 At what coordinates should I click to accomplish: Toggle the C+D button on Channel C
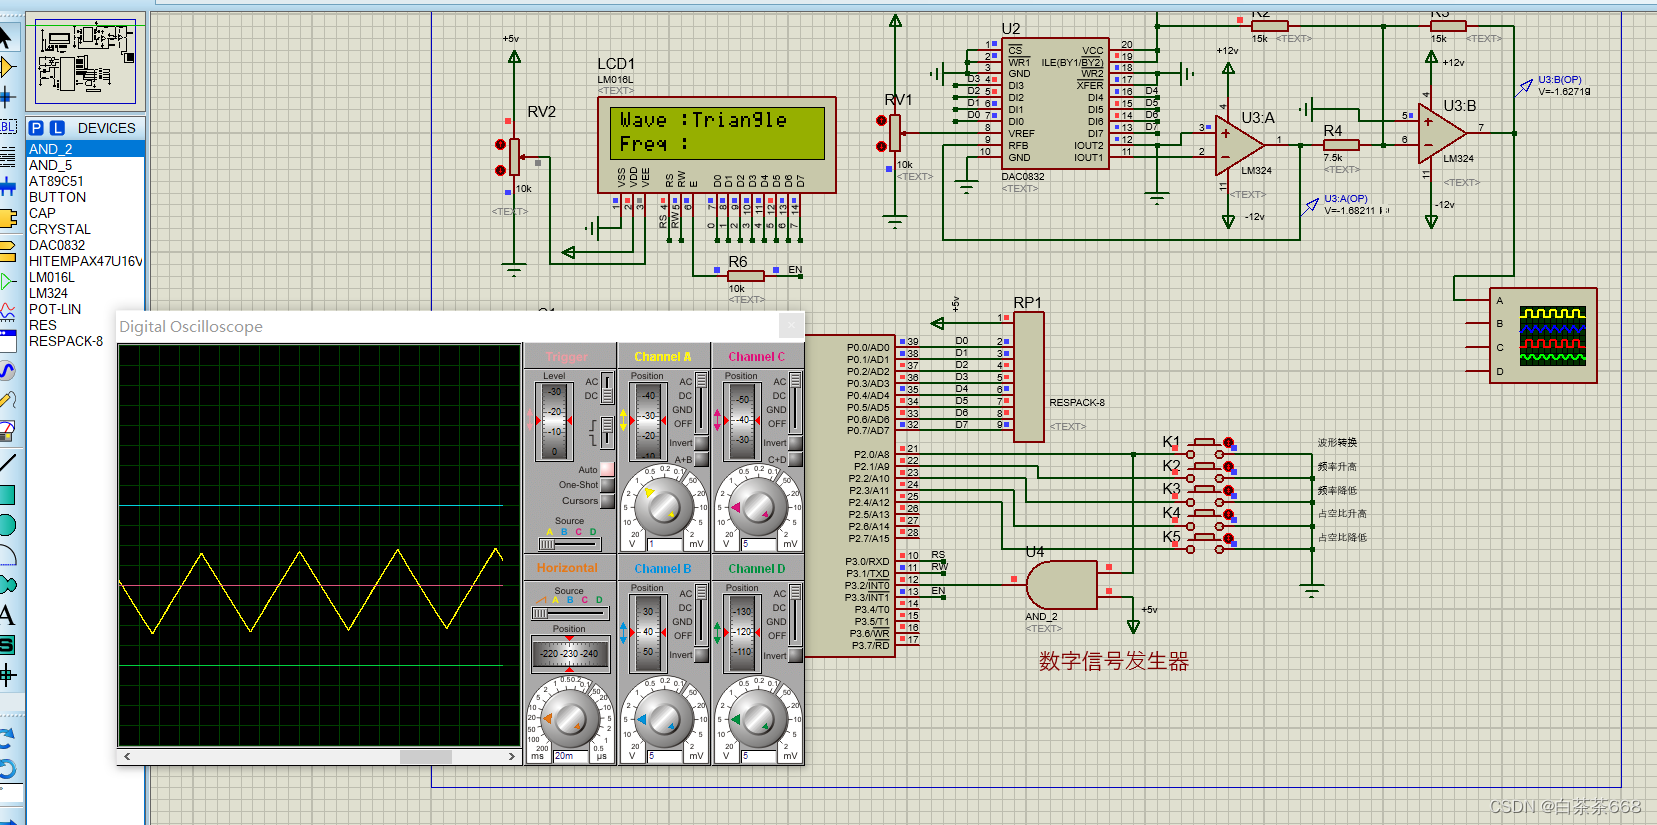coord(795,459)
